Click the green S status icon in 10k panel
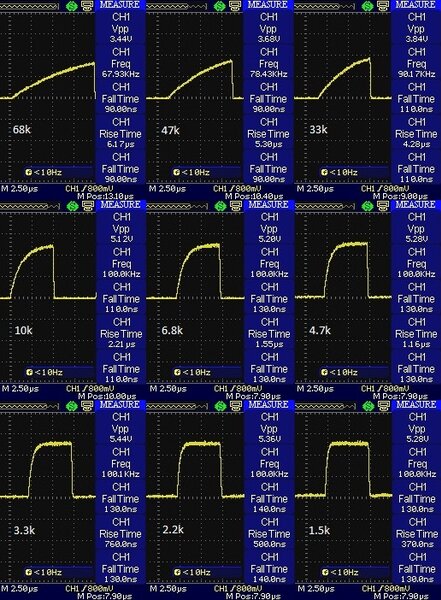Image resolution: width=441 pixels, height=600 pixels. point(72,206)
